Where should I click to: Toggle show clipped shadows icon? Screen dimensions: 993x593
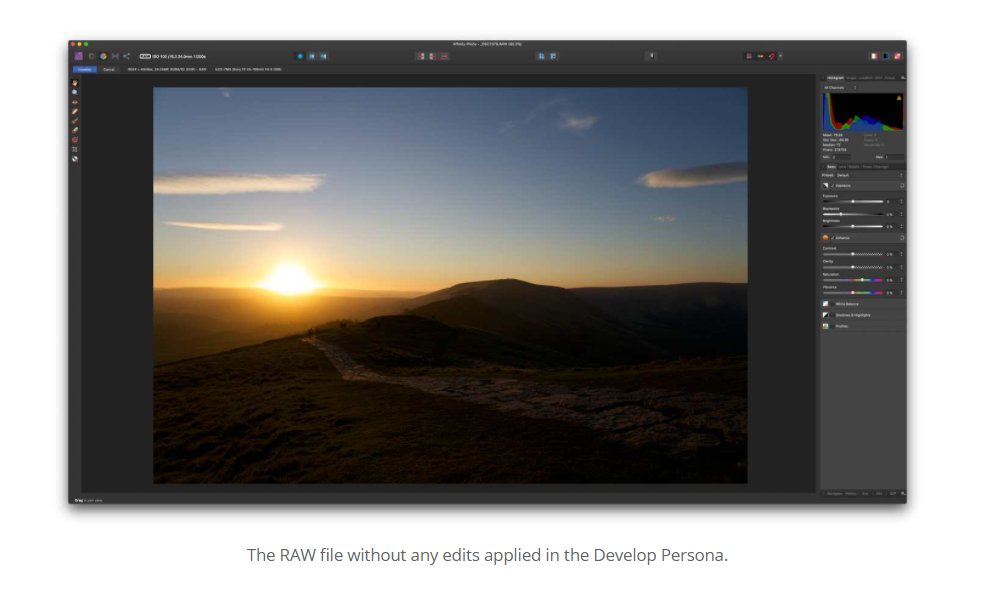[432, 56]
